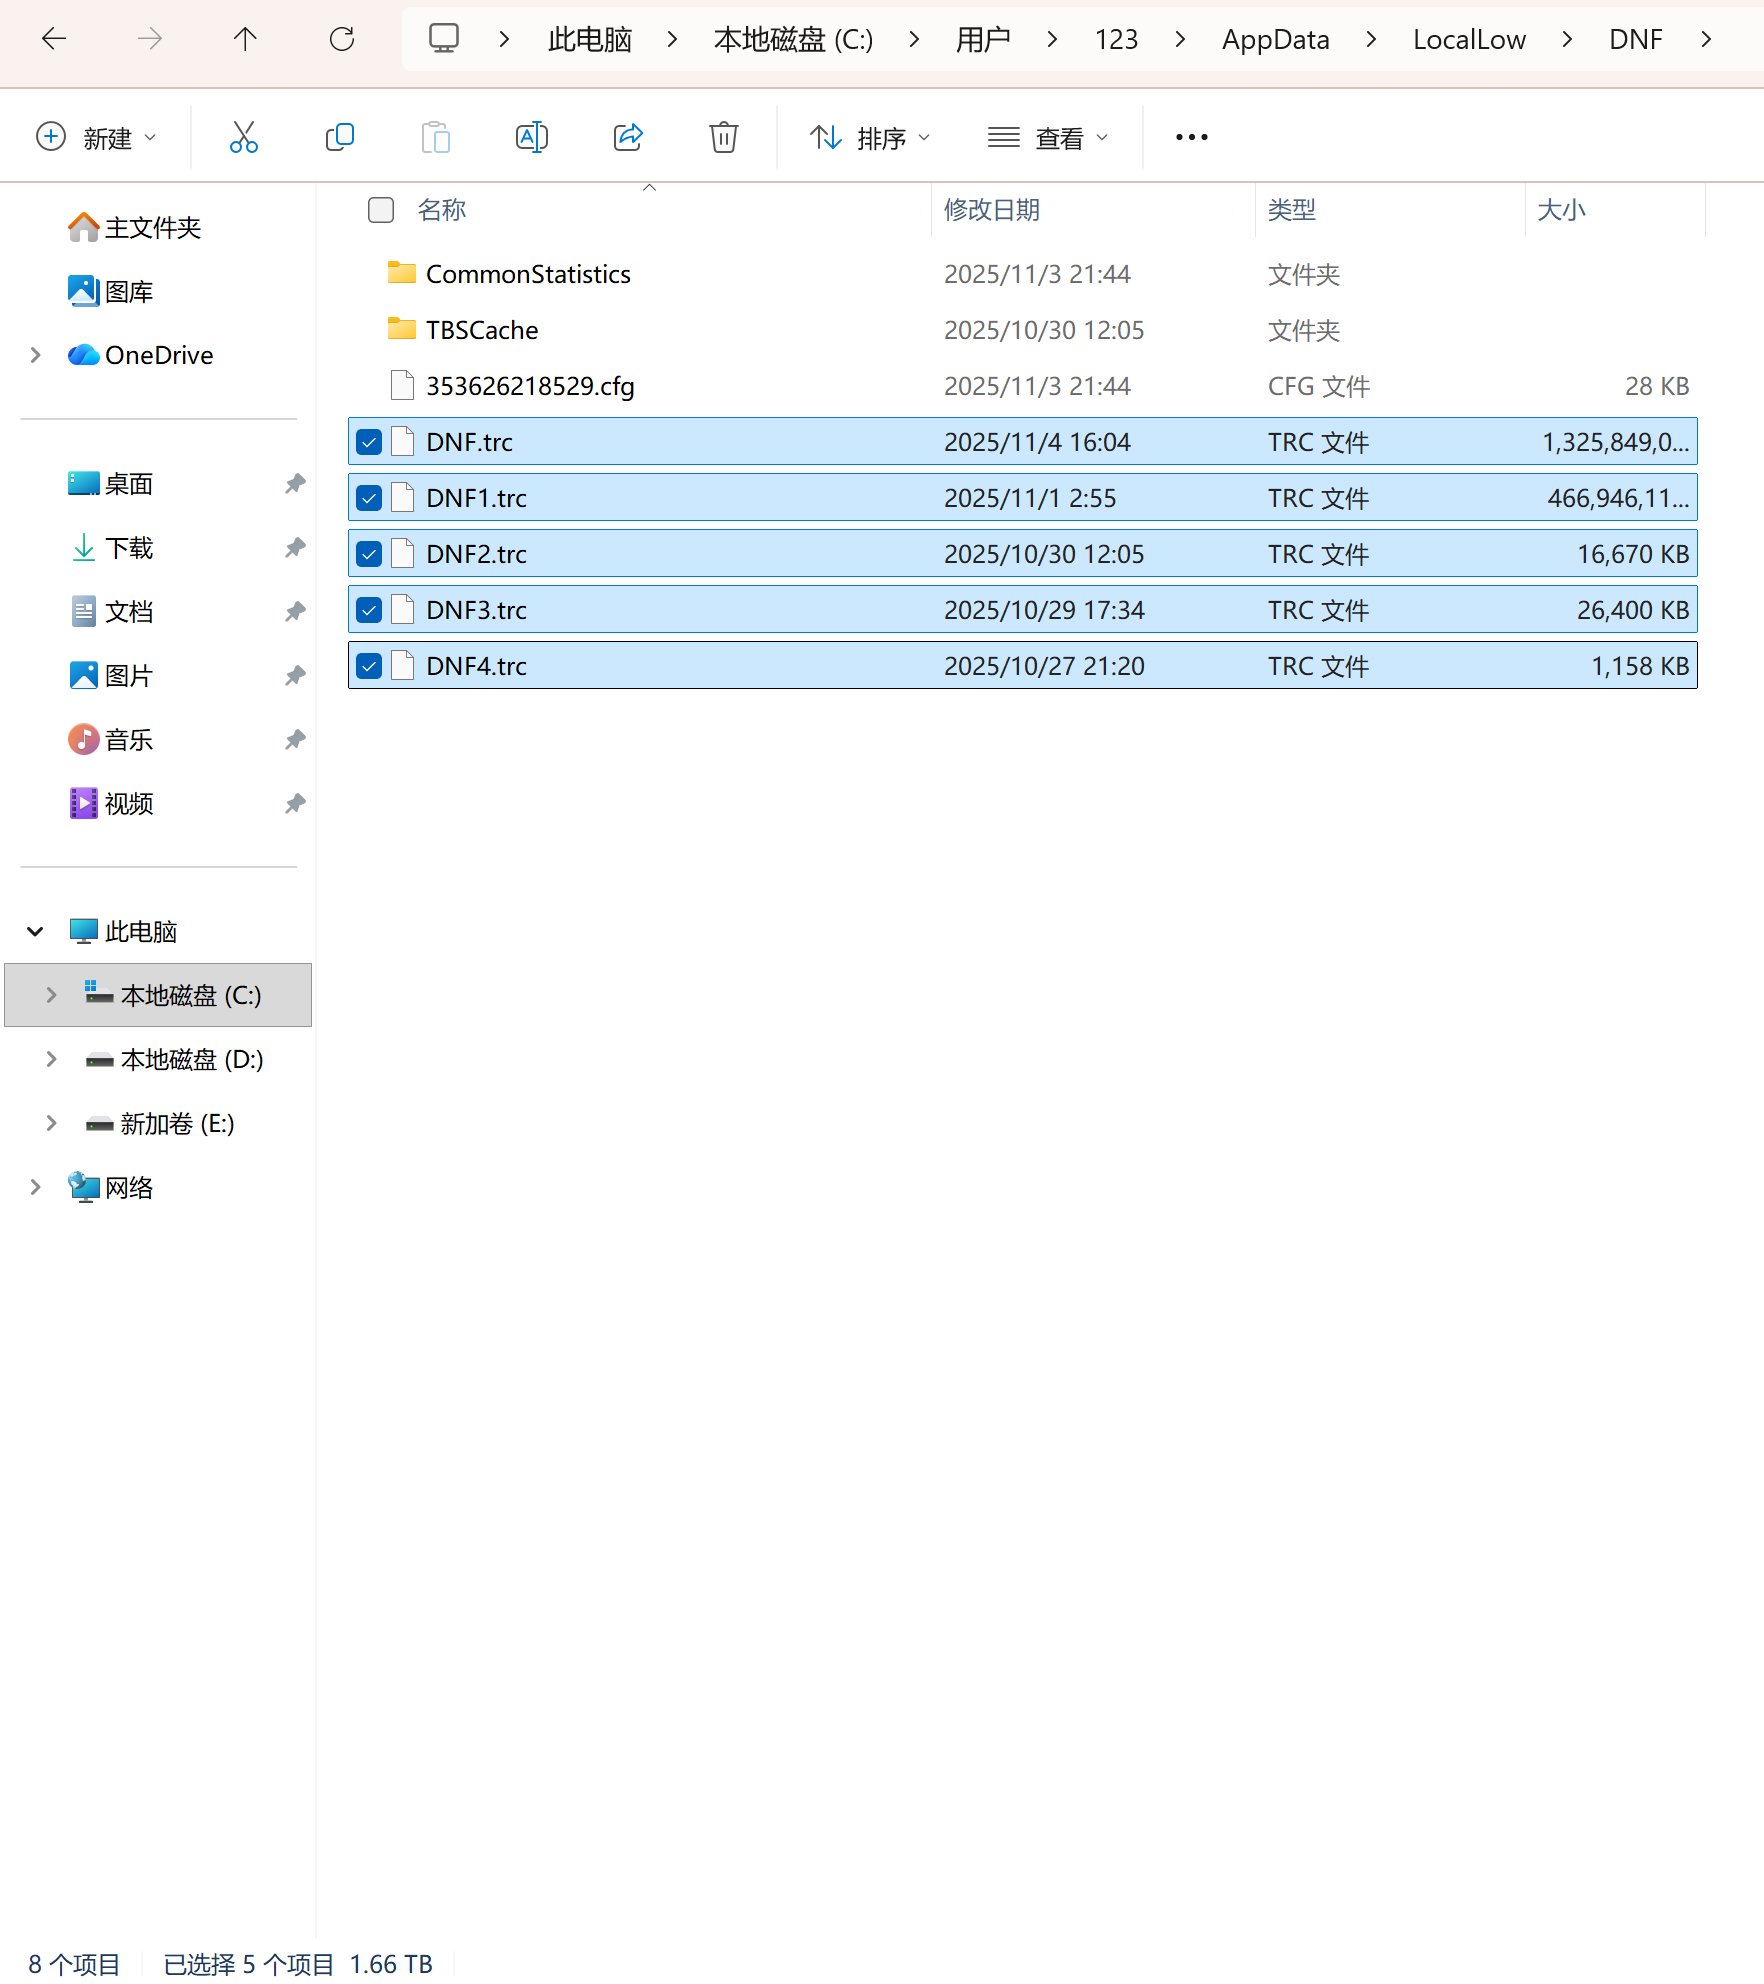Expand 本地磁盘 (D:) in the sidebar tree
This screenshot has height=1984, width=1764.
click(51, 1059)
